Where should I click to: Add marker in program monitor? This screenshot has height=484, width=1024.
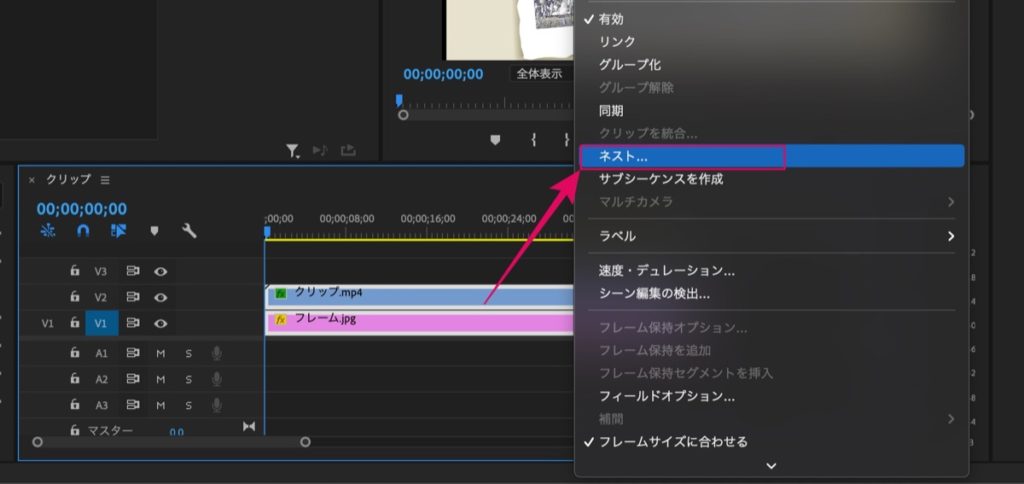495,139
